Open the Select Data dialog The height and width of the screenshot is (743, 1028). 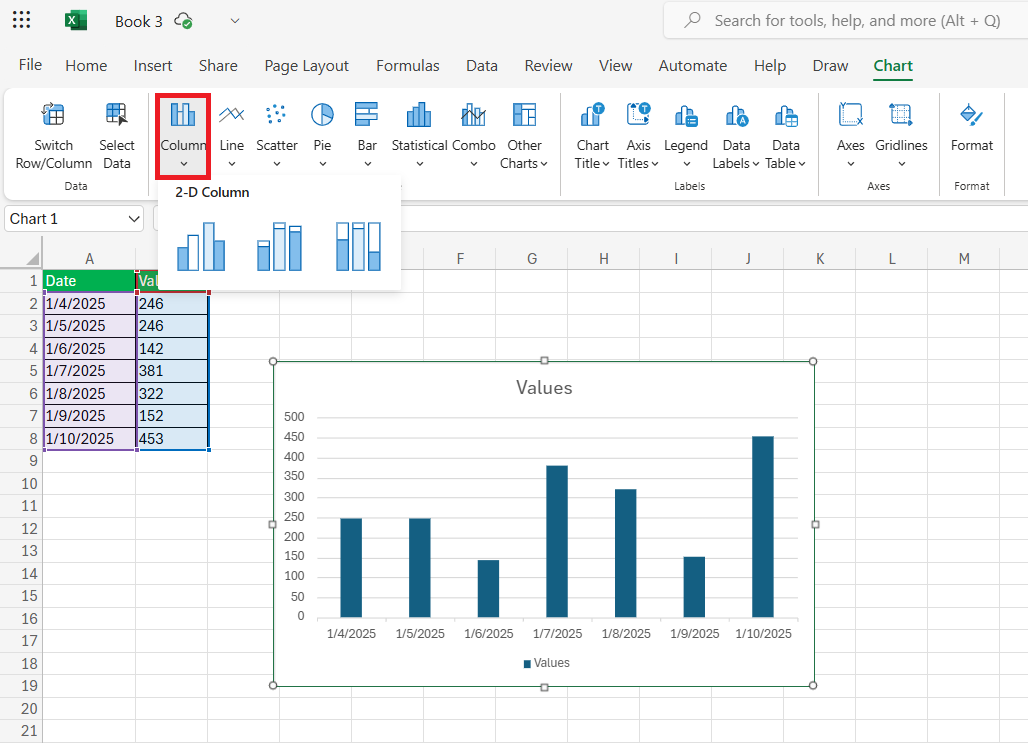[x=117, y=115]
